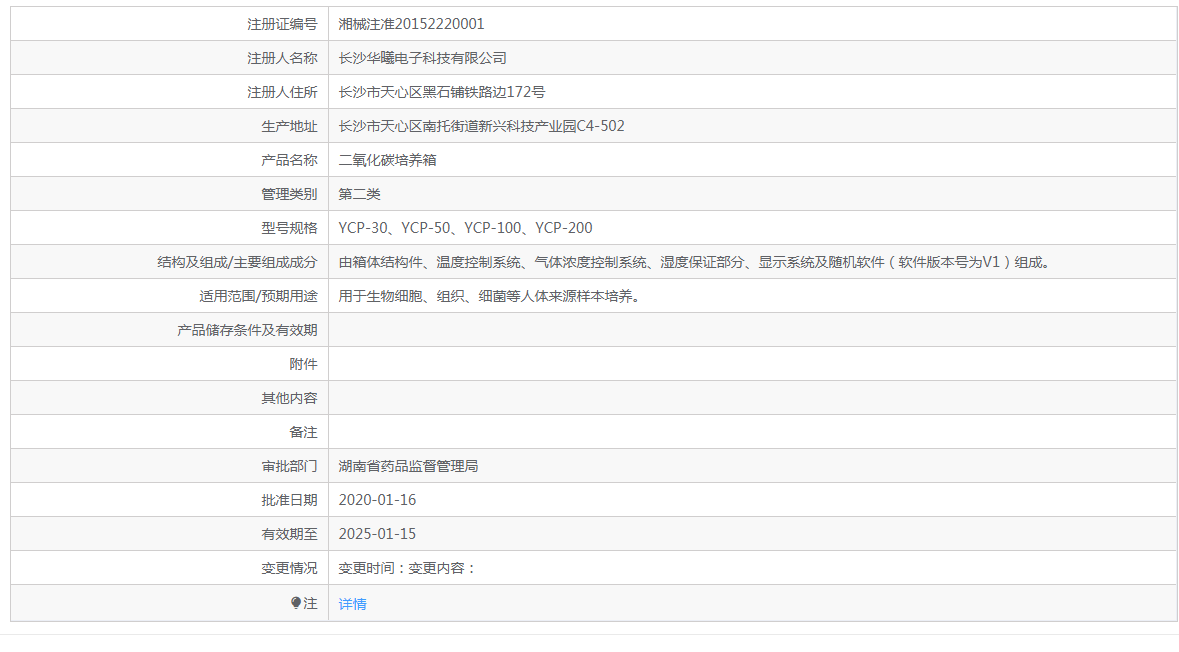Click the 有效期至 label
Viewport: 1179px width, 652px height.
tap(289, 534)
